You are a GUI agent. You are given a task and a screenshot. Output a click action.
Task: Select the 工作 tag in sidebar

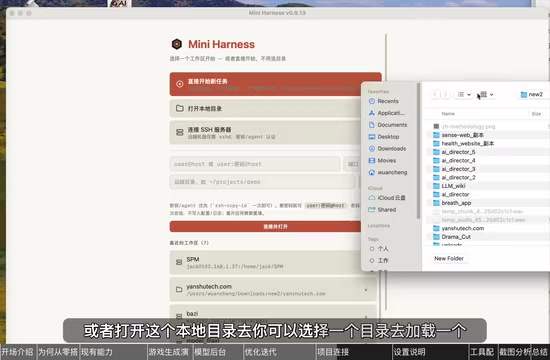tap(379, 260)
